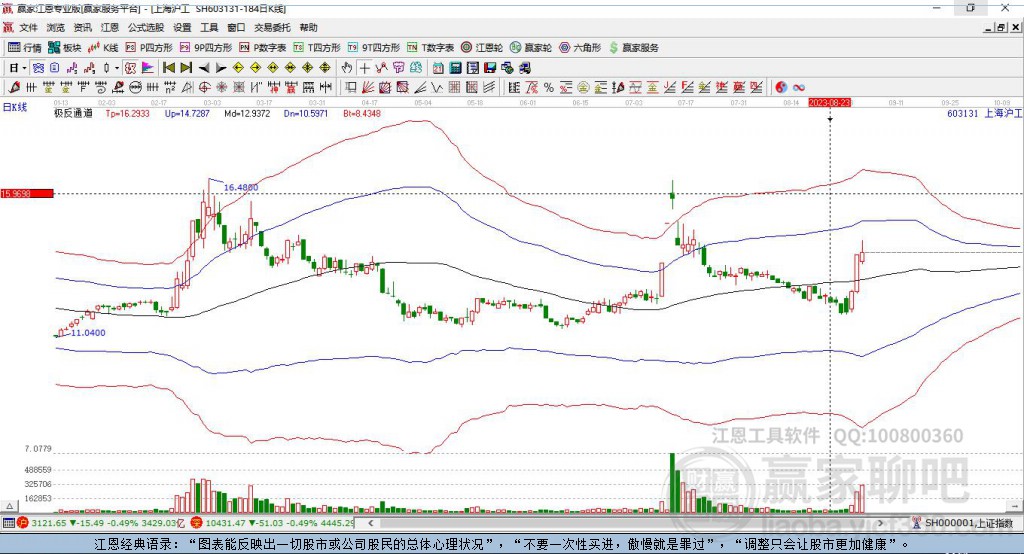Click the 赢家轮 wheel icon button

(530, 48)
